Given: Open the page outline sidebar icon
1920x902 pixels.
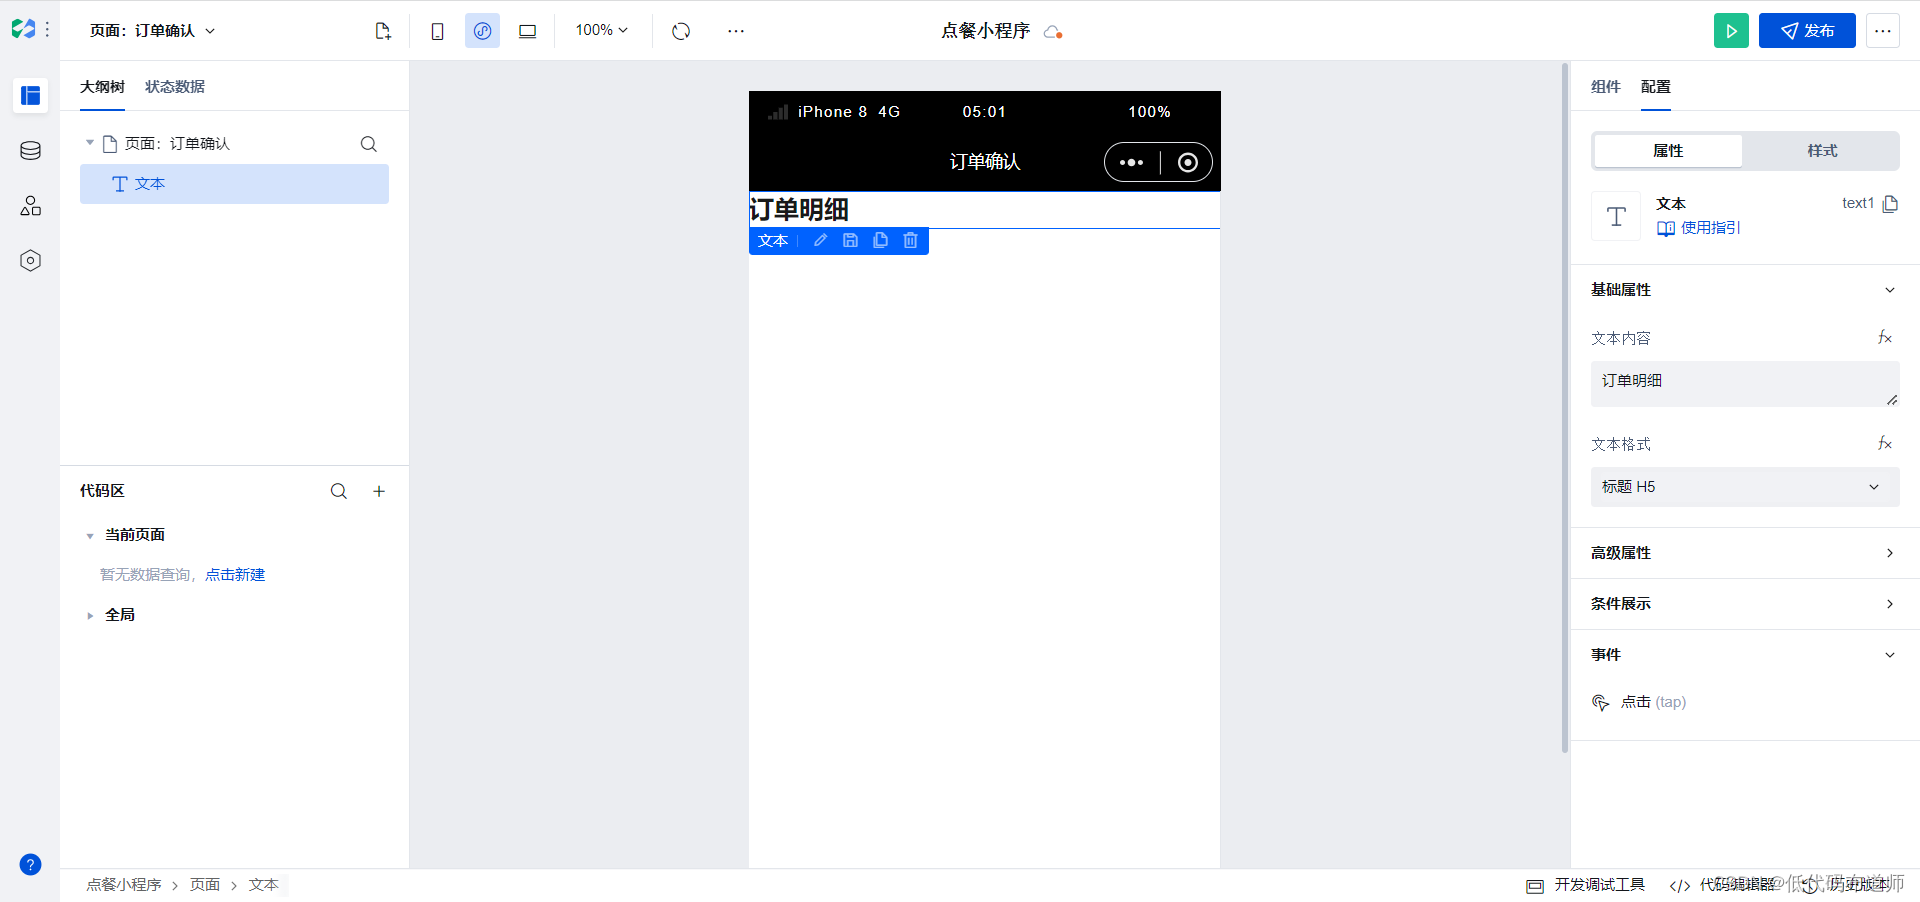Looking at the screenshot, I should (x=31, y=95).
